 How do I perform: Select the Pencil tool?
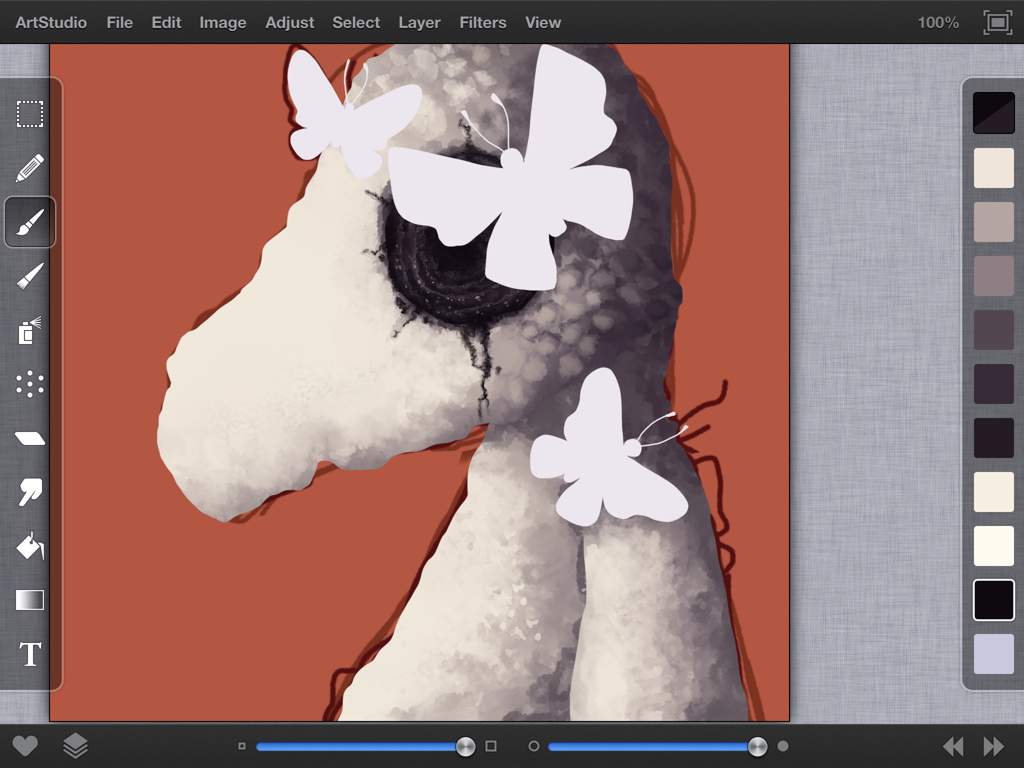click(x=30, y=168)
